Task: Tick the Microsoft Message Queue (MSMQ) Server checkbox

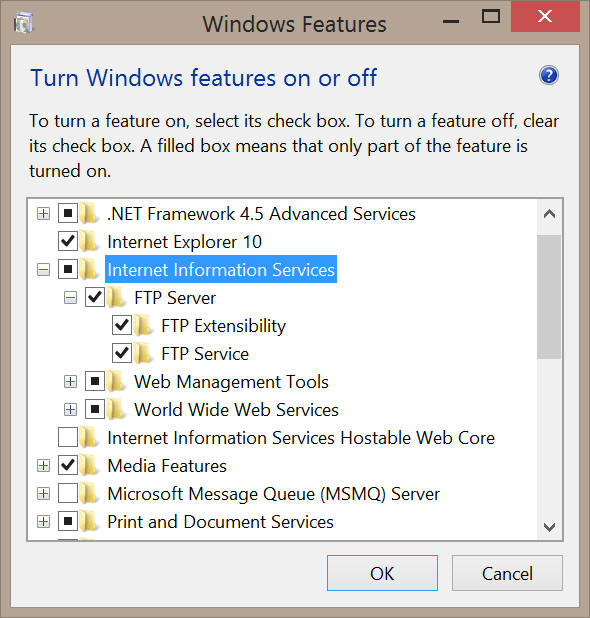Action: (68, 493)
